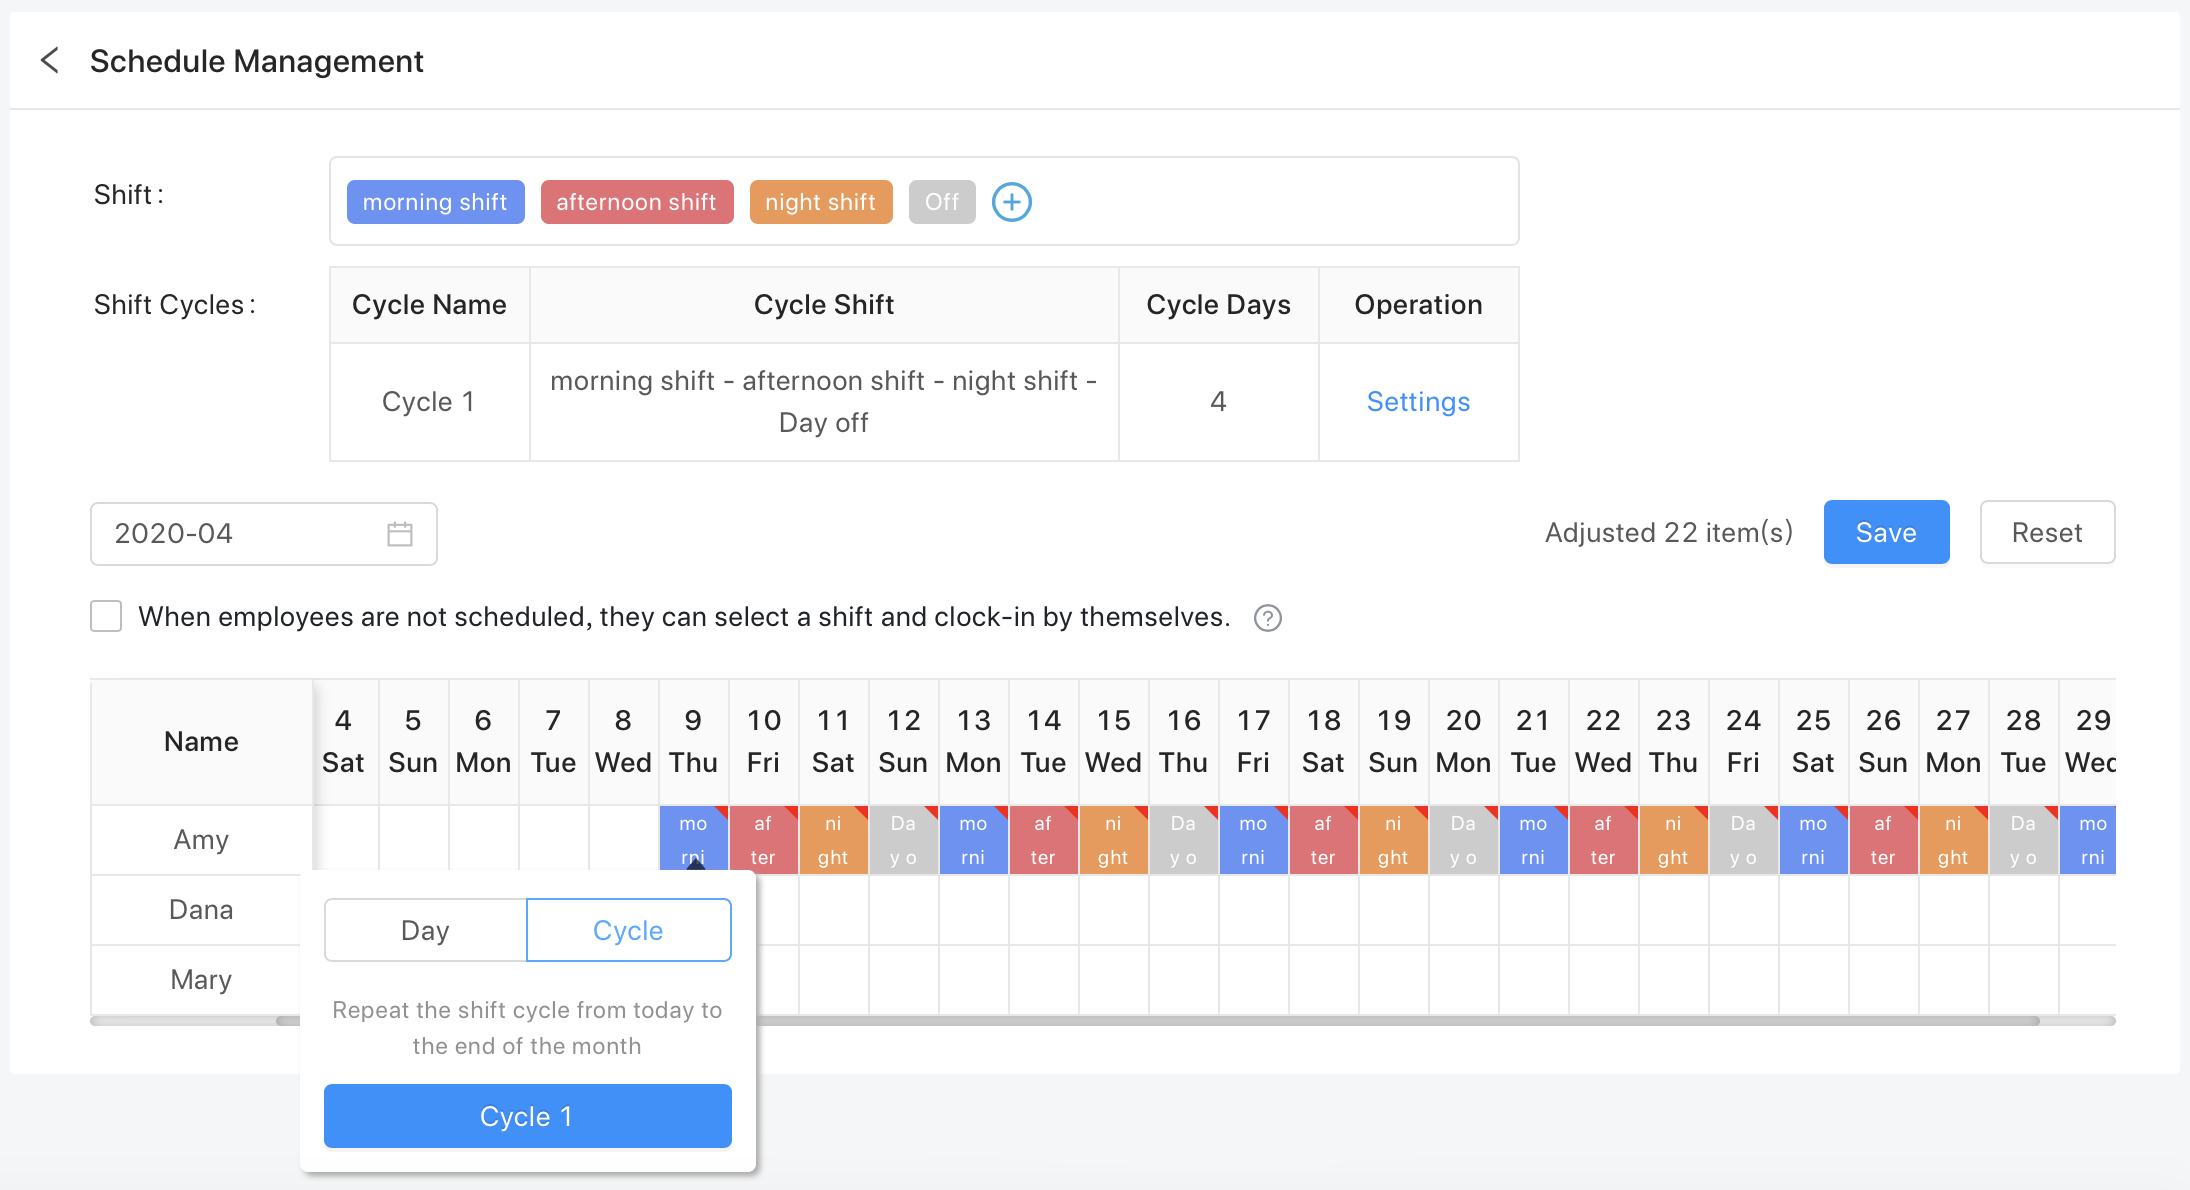This screenshot has width=2190, height=1190.
Task: Save the adjusted schedule
Action: (1885, 532)
